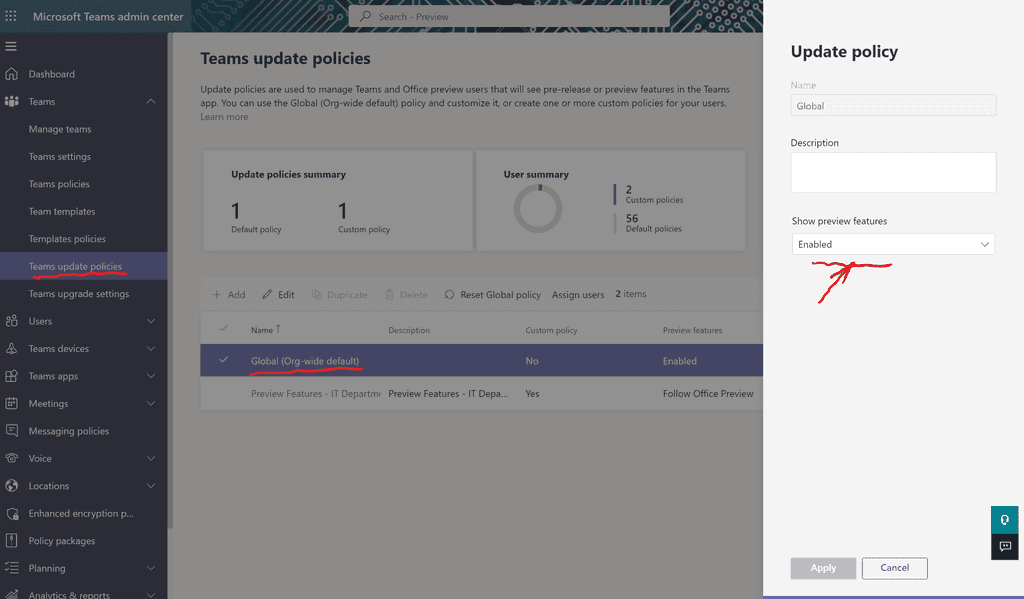Deselect the Global (Org-wide default) row checkmark
The height and width of the screenshot is (599, 1024).
(224, 361)
